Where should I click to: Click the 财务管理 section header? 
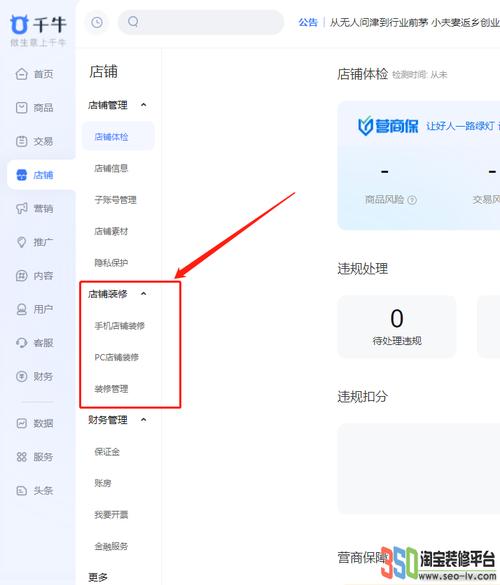[107, 420]
